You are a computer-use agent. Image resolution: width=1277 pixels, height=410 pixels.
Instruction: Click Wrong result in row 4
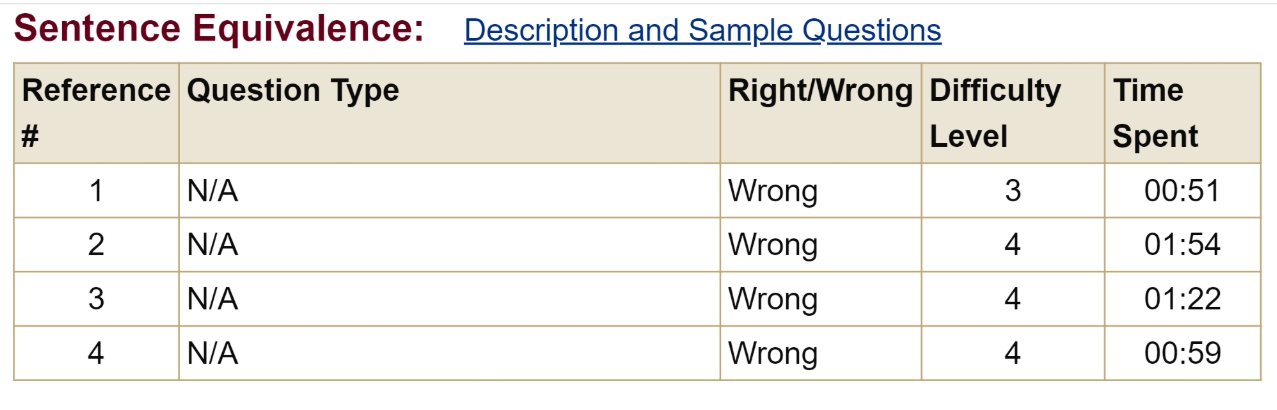(772, 353)
